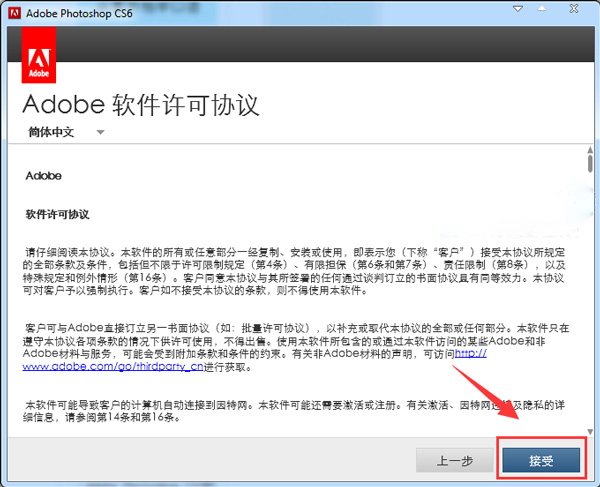This screenshot has height=487, width=600.
Task: Open the adobe.com thirdparty_cn hyperlink
Action: coord(113,366)
